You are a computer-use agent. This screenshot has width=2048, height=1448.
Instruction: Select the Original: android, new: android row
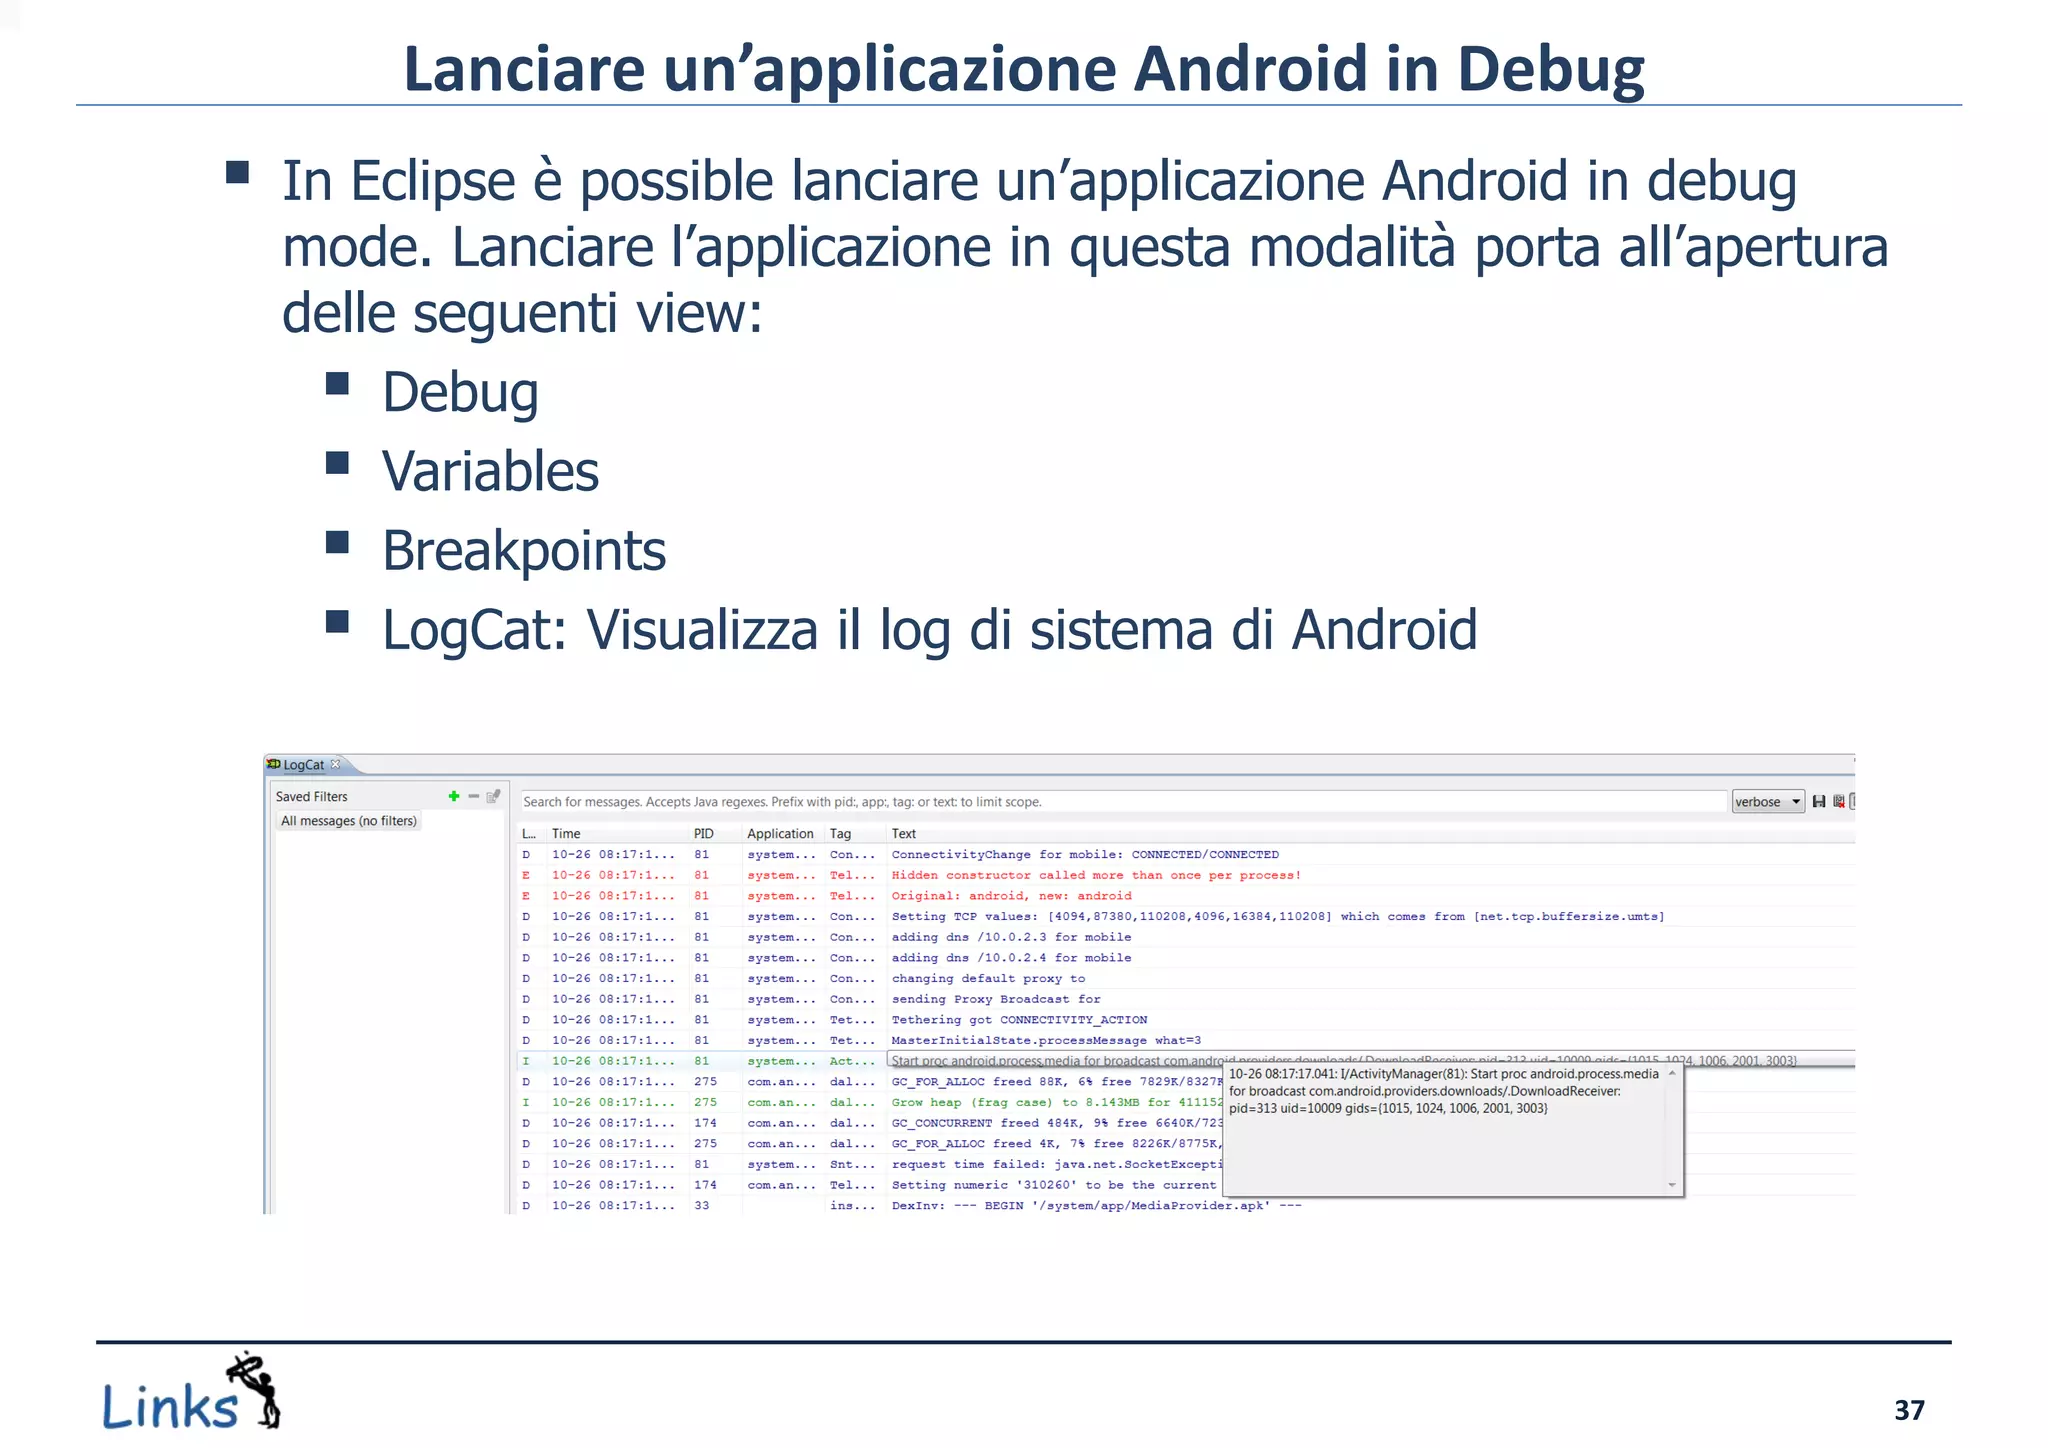pyautogui.click(x=1186, y=896)
